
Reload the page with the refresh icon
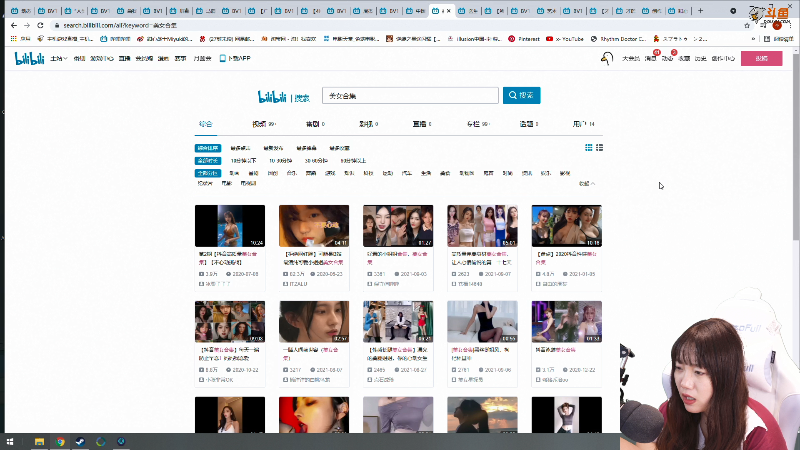coord(40,25)
